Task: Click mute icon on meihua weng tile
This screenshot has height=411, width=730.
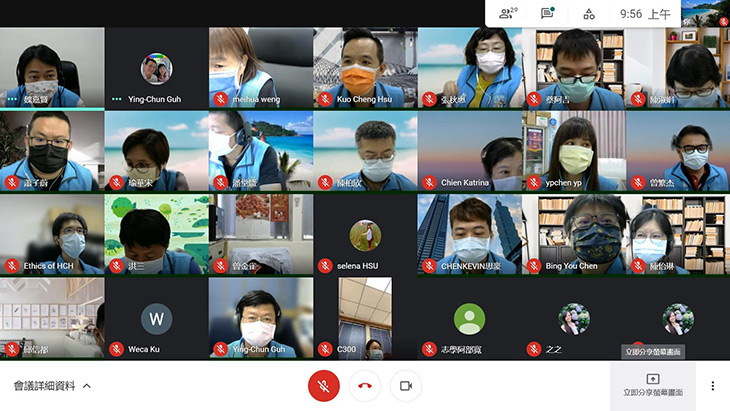Action: (220, 99)
